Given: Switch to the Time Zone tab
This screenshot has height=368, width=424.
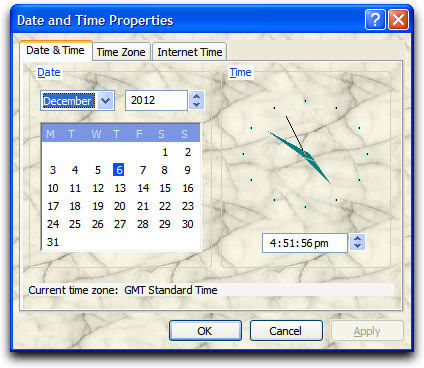Looking at the screenshot, I should [x=121, y=52].
